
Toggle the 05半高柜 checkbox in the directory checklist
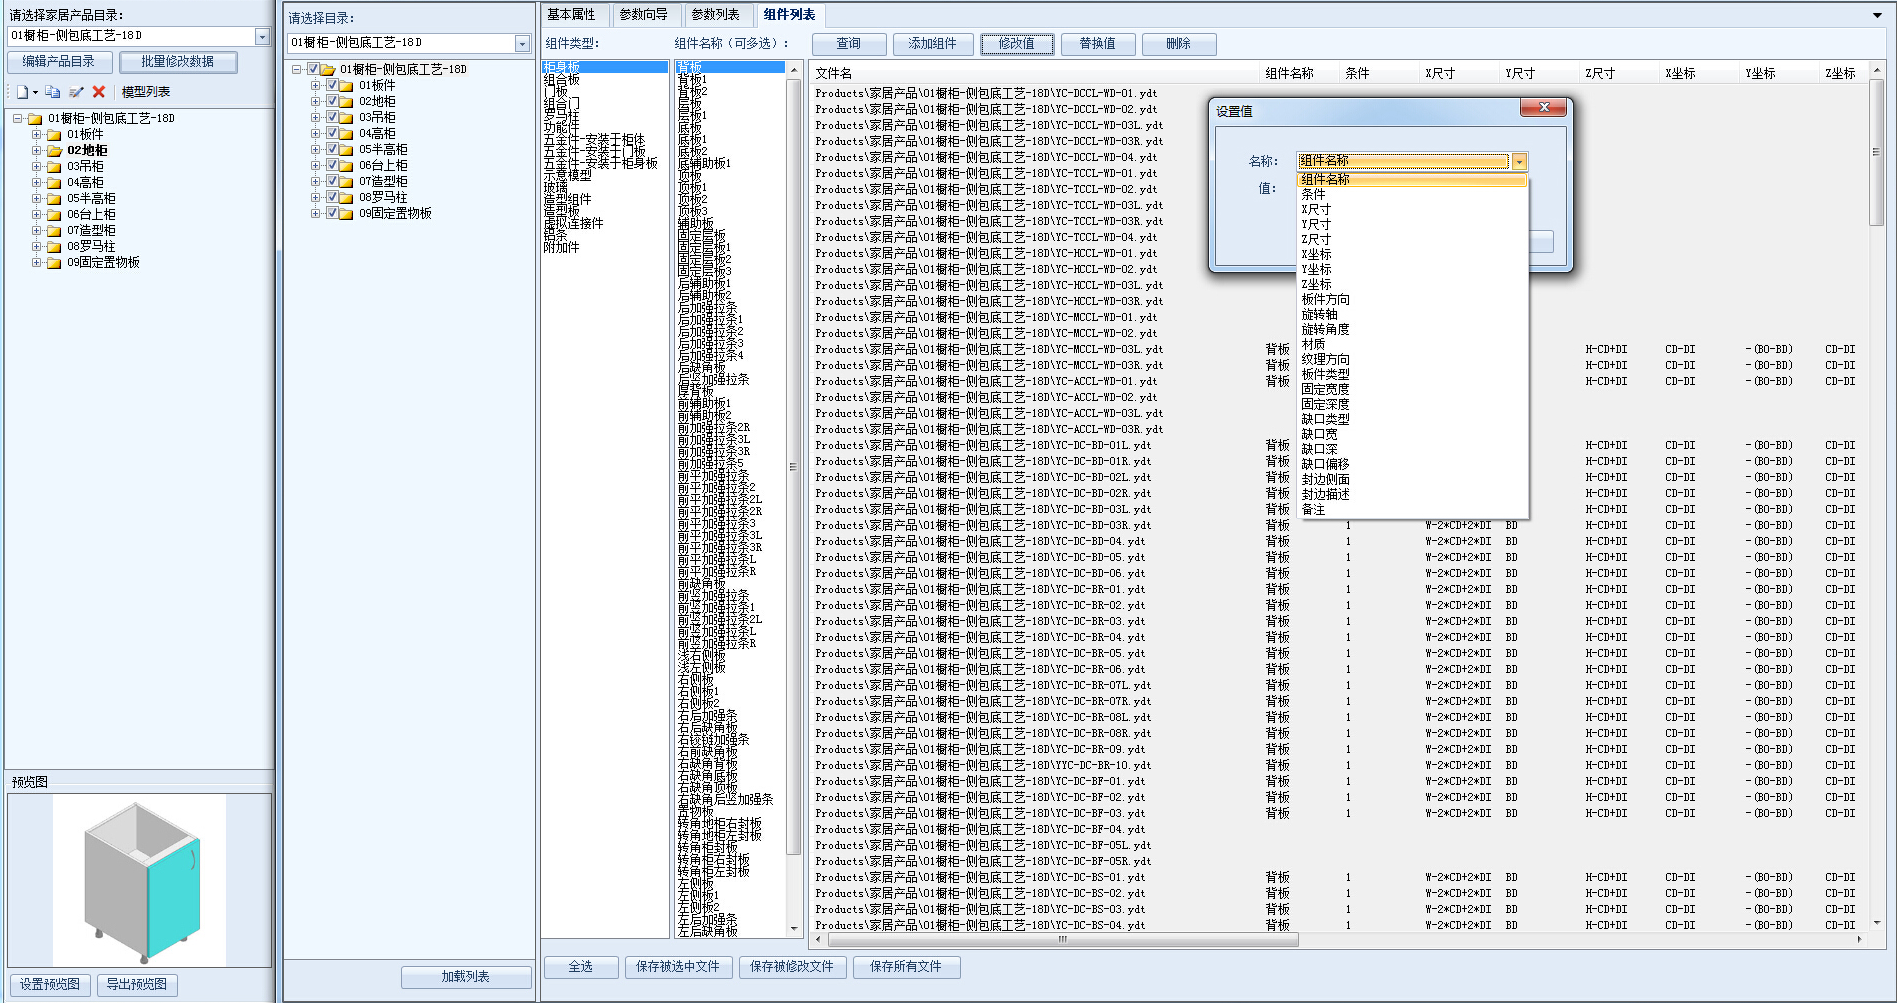[332, 150]
